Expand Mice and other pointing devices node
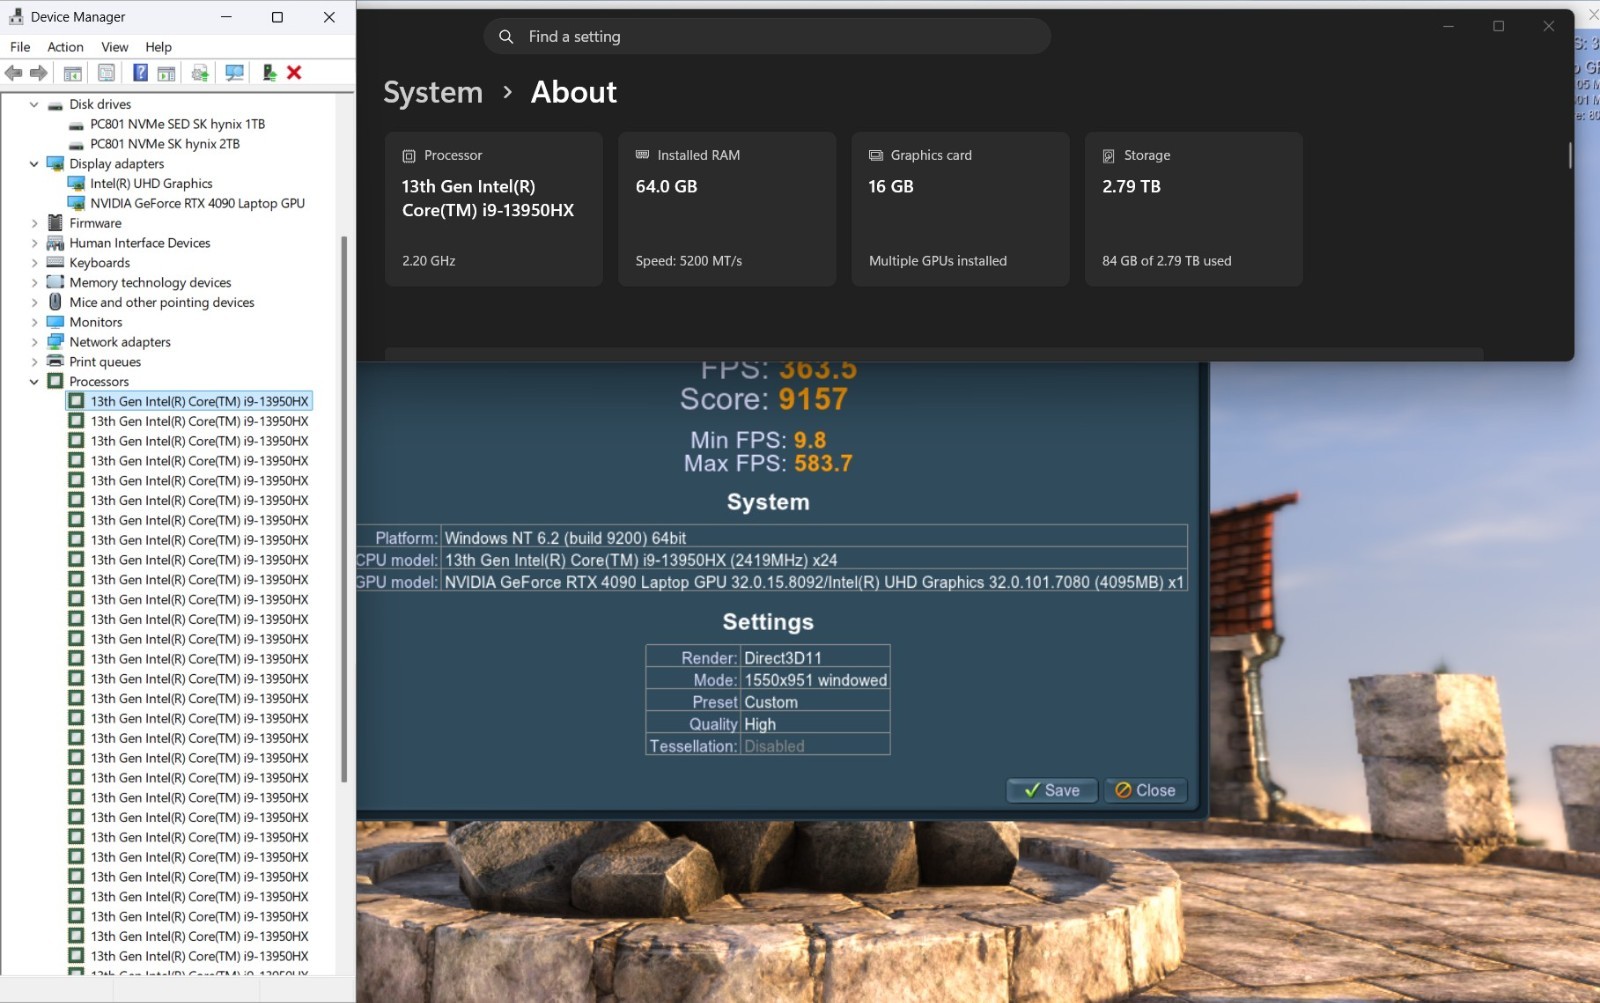 pos(34,302)
